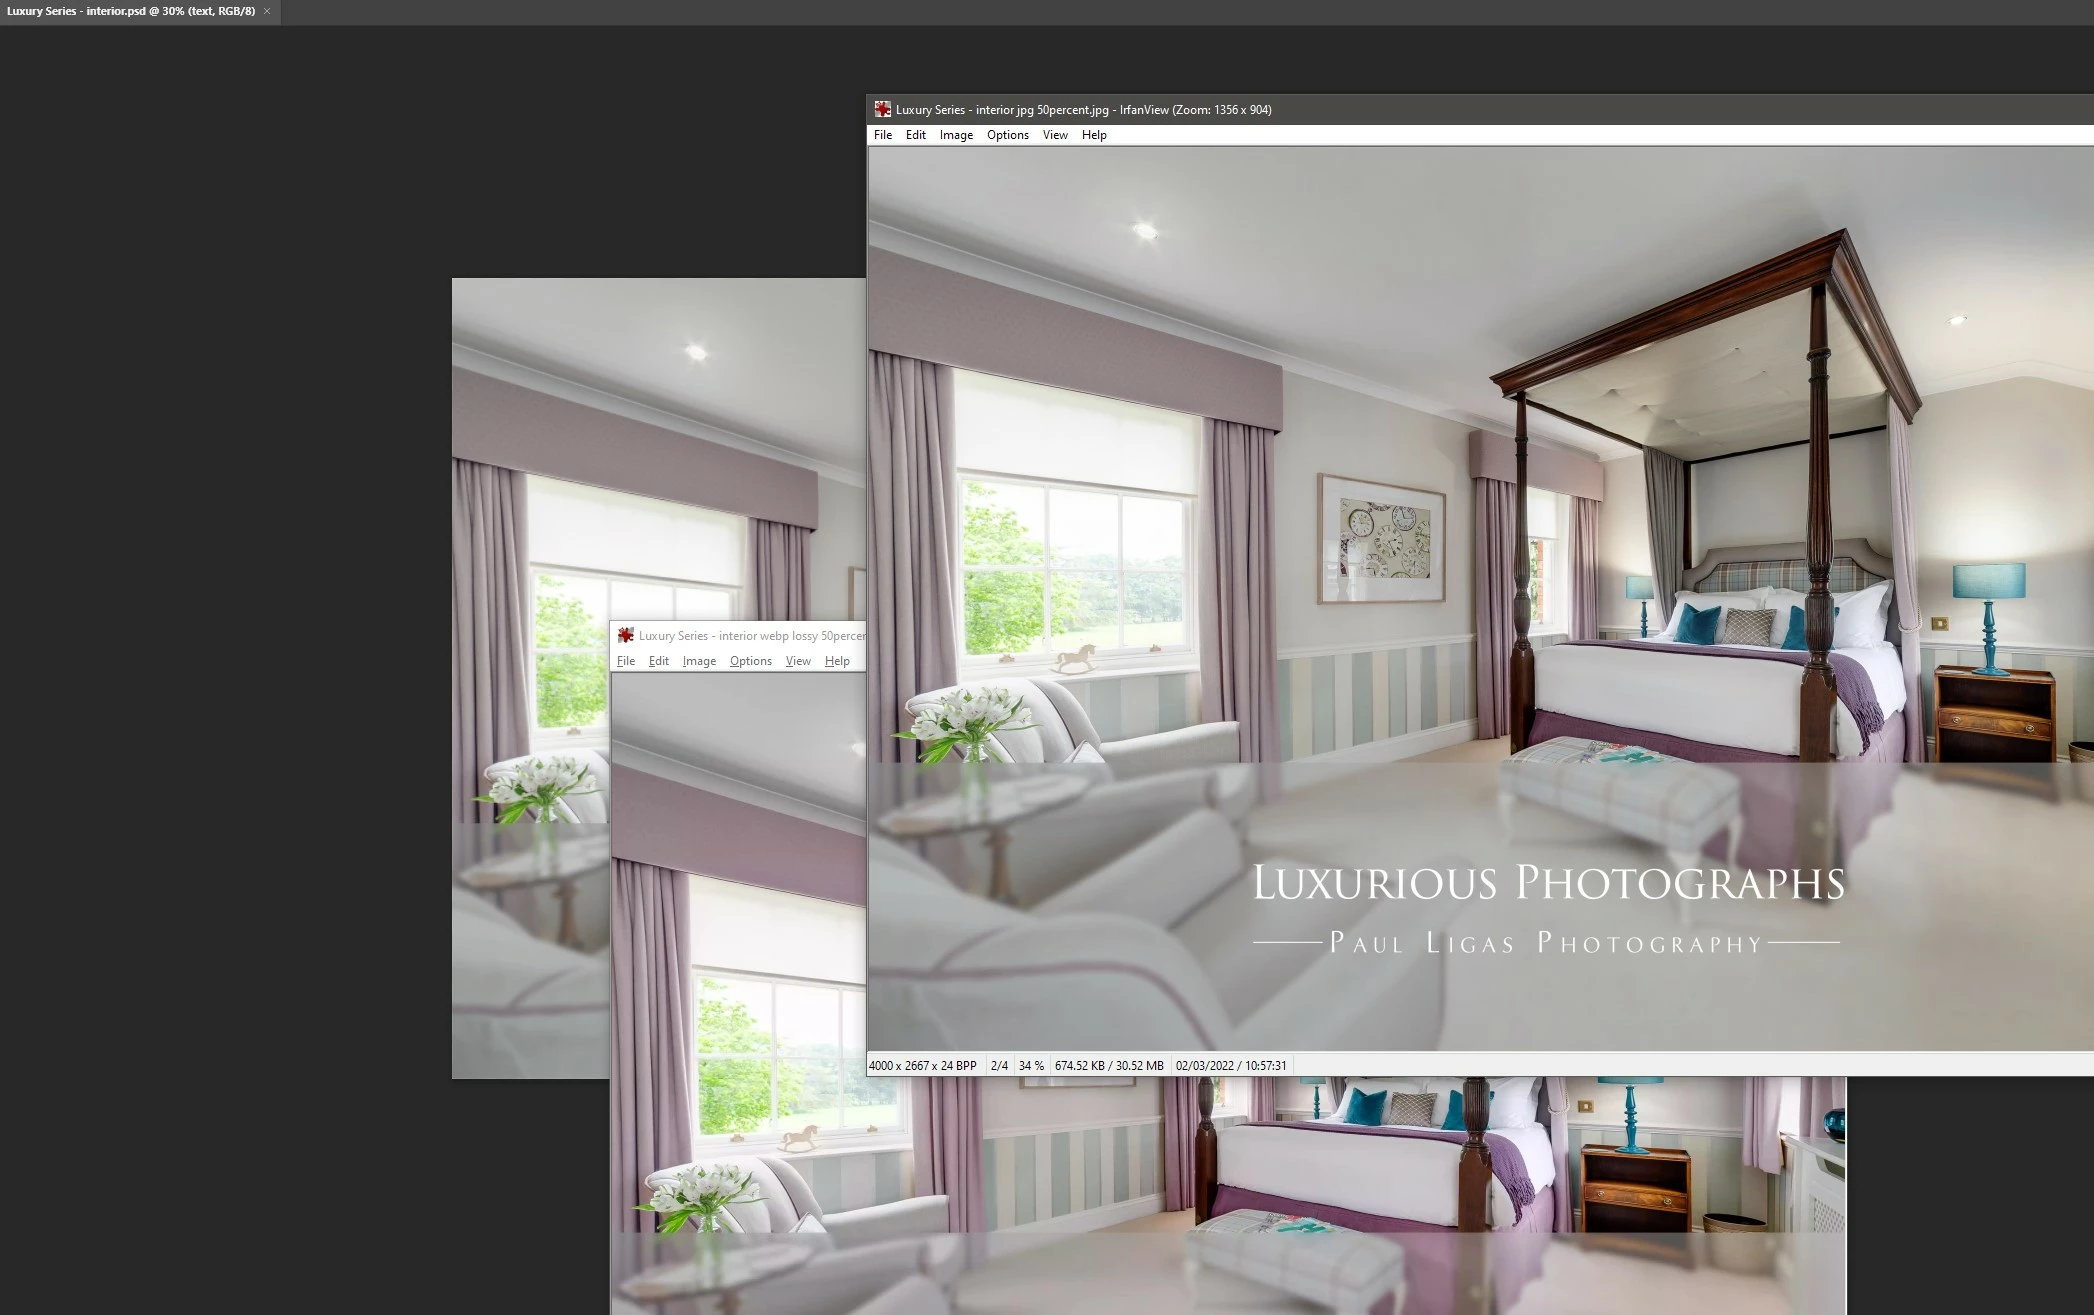This screenshot has width=2094, height=1315.
Task: Open the Help menu in the jpg IrfanView window
Action: [1094, 135]
